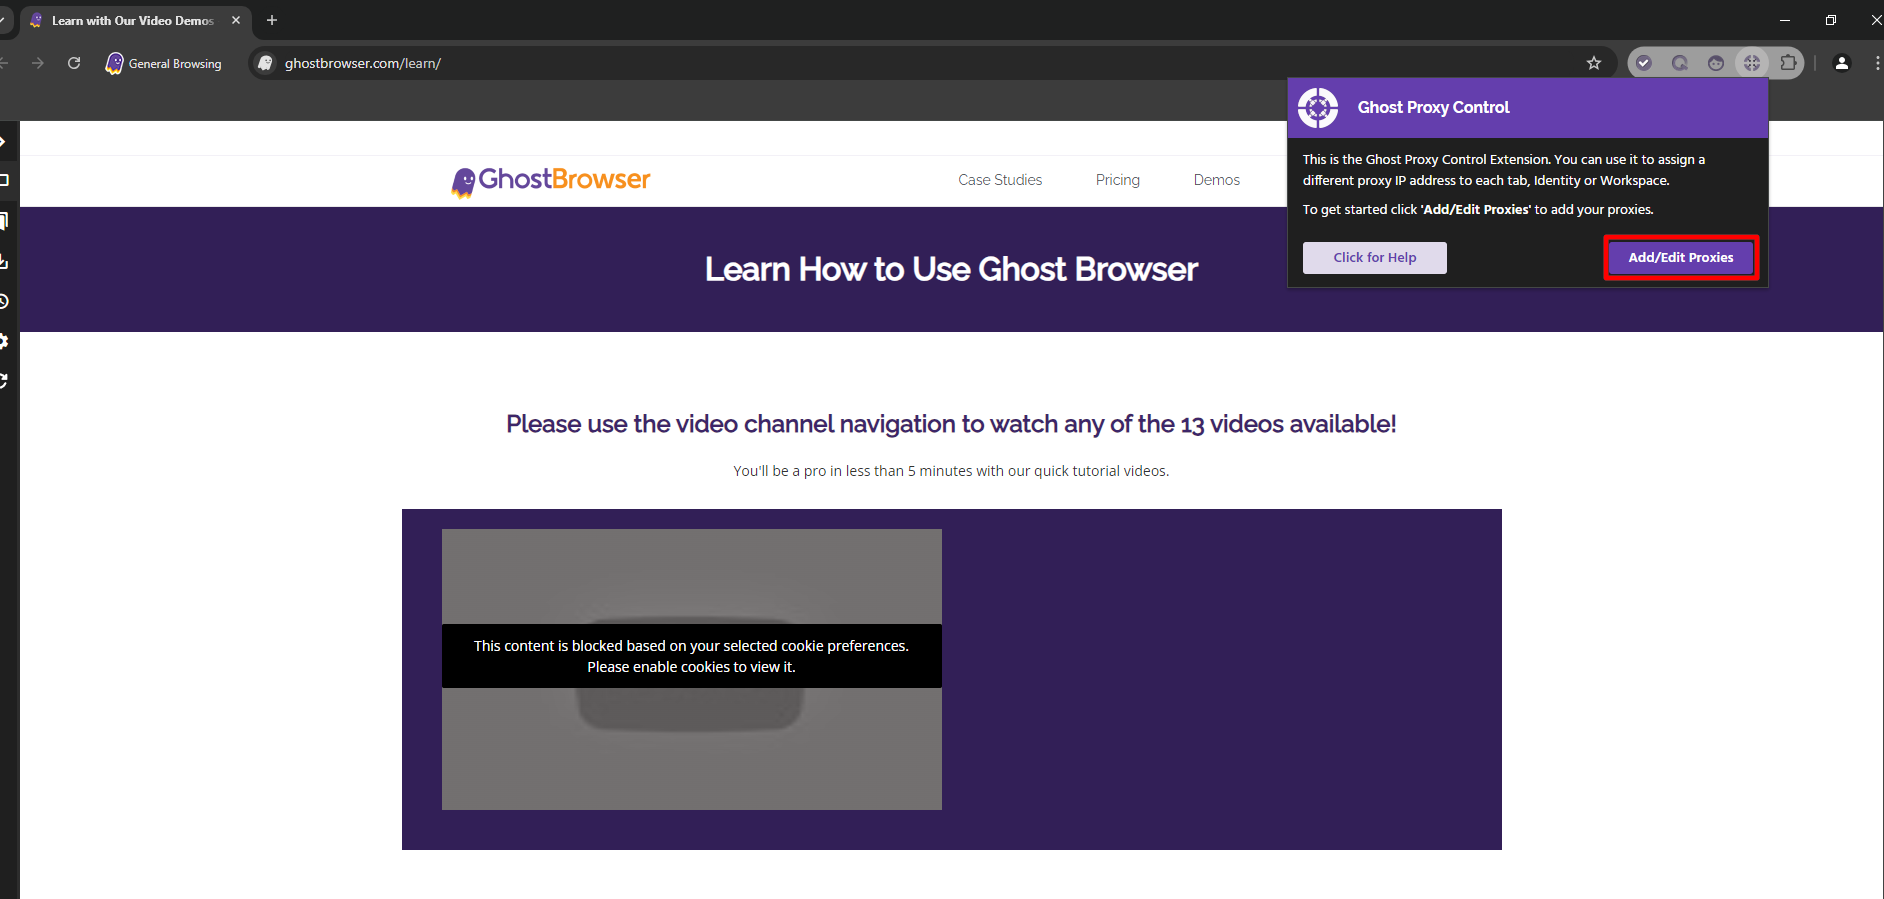Viewport: 1884px width, 899px height.
Task: Select Demos in the site navigation
Action: [1216, 180]
